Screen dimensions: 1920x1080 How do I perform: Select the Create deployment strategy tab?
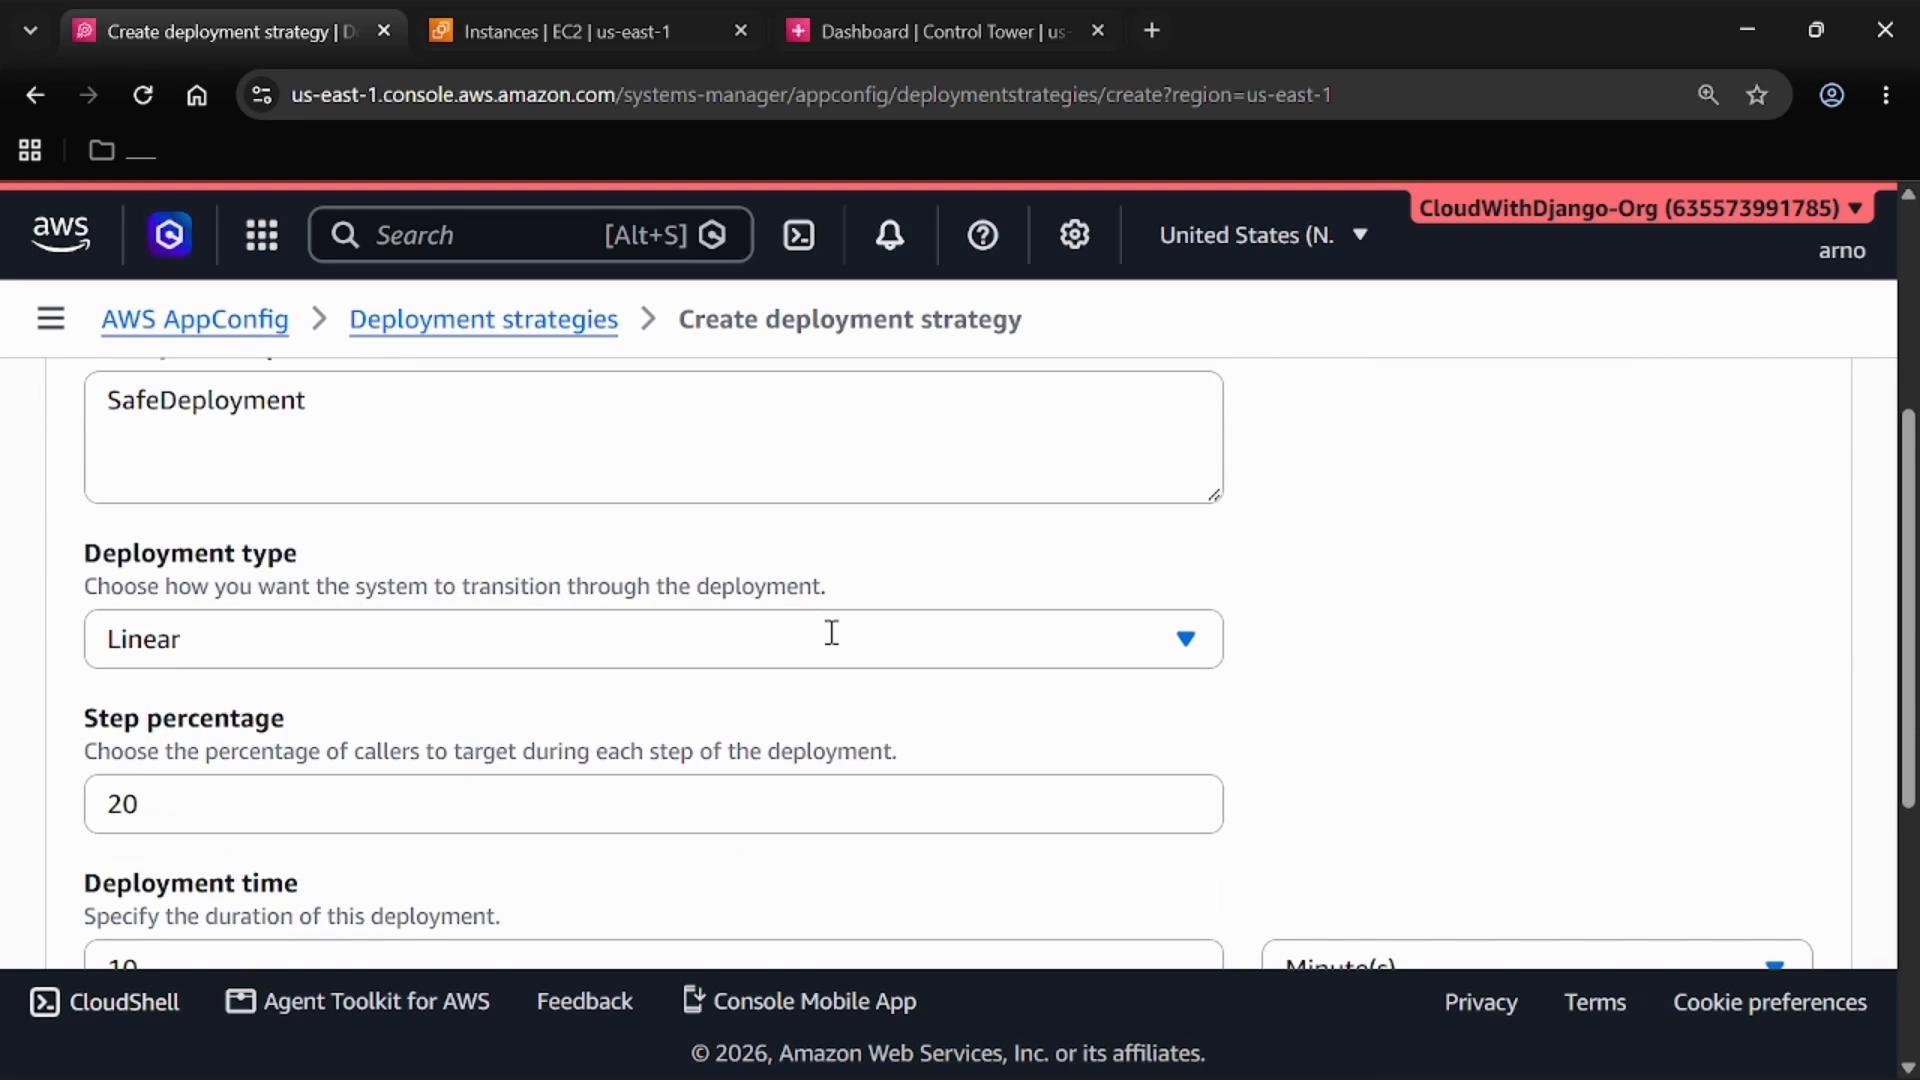(x=233, y=31)
